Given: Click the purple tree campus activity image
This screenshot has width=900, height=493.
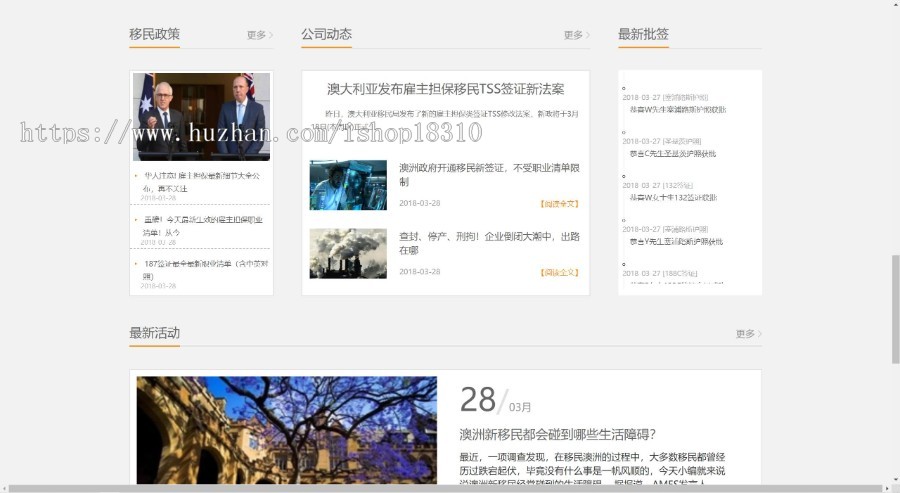Looking at the screenshot, I should pos(286,430).
